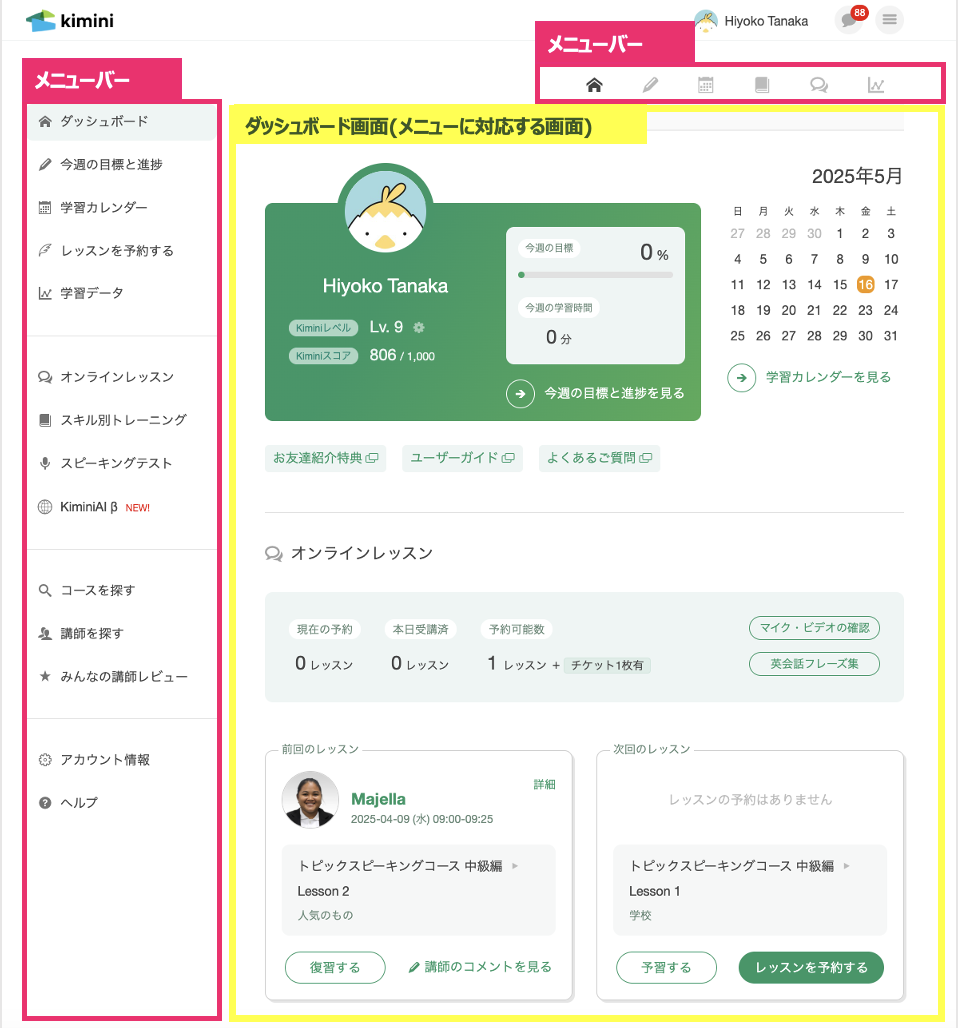This screenshot has width=958, height=1028.
Task: Click the 復習する button
Action: [335, 968]
